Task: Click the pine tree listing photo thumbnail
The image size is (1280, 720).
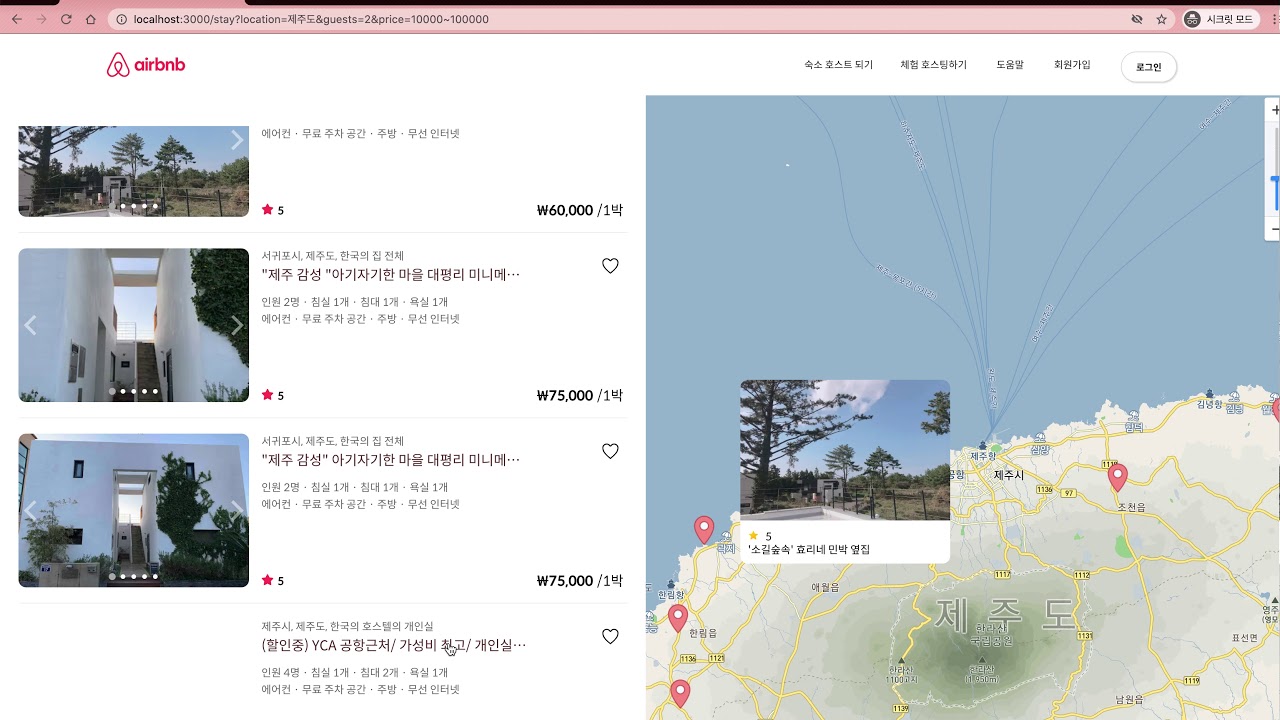Action: point(133,171)
